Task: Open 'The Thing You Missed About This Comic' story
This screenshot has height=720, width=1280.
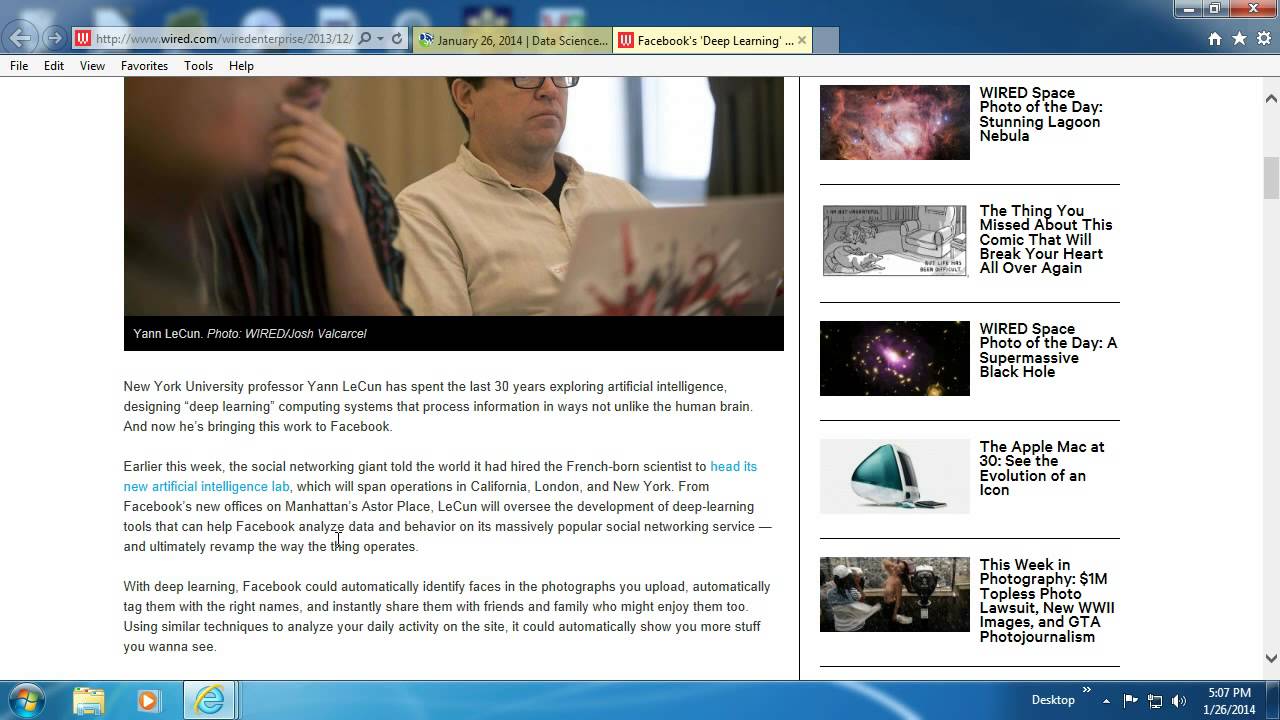Action: 1046,239
